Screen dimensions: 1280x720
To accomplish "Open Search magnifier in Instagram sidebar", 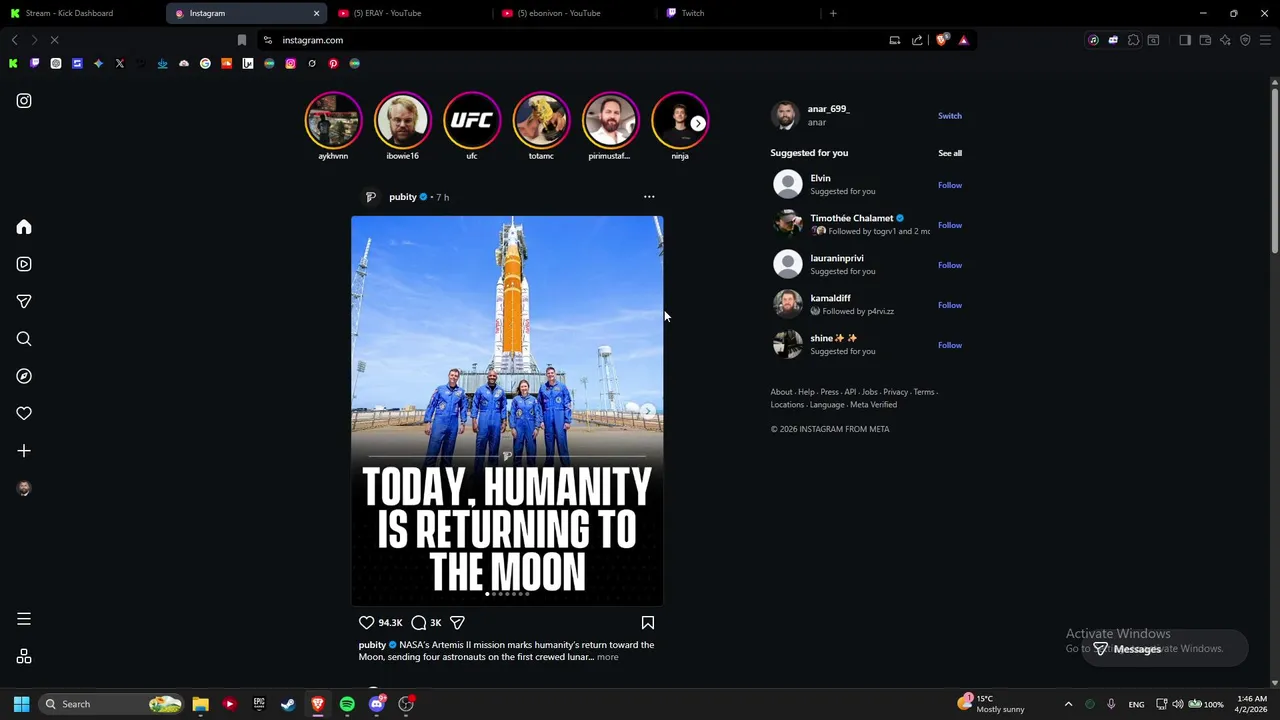I will coord(24,339).
